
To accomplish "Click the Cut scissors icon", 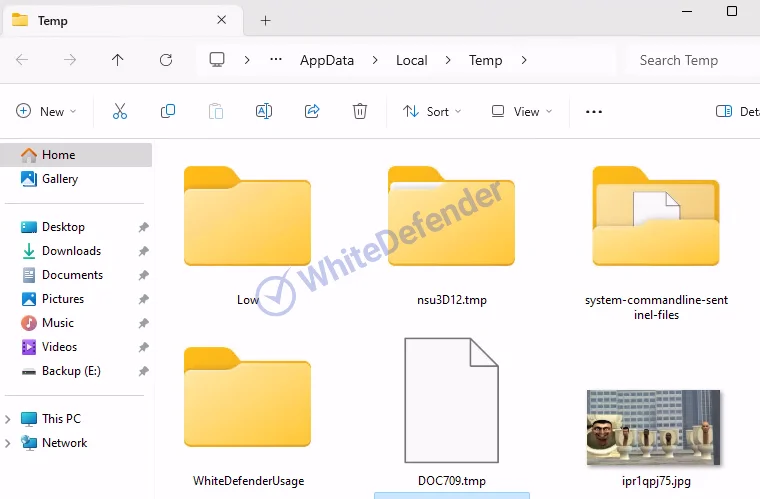I will pyautogui.click(x=120, y=112).
